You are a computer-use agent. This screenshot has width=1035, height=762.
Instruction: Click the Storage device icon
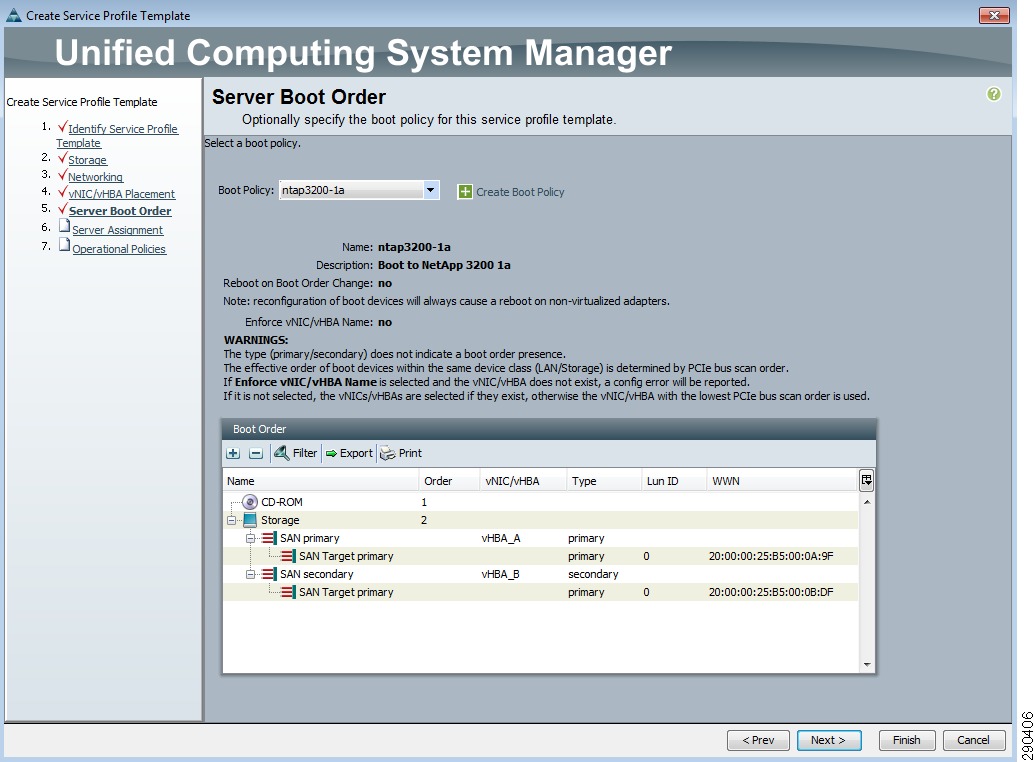pyautogui.click(x=250, y=520)
